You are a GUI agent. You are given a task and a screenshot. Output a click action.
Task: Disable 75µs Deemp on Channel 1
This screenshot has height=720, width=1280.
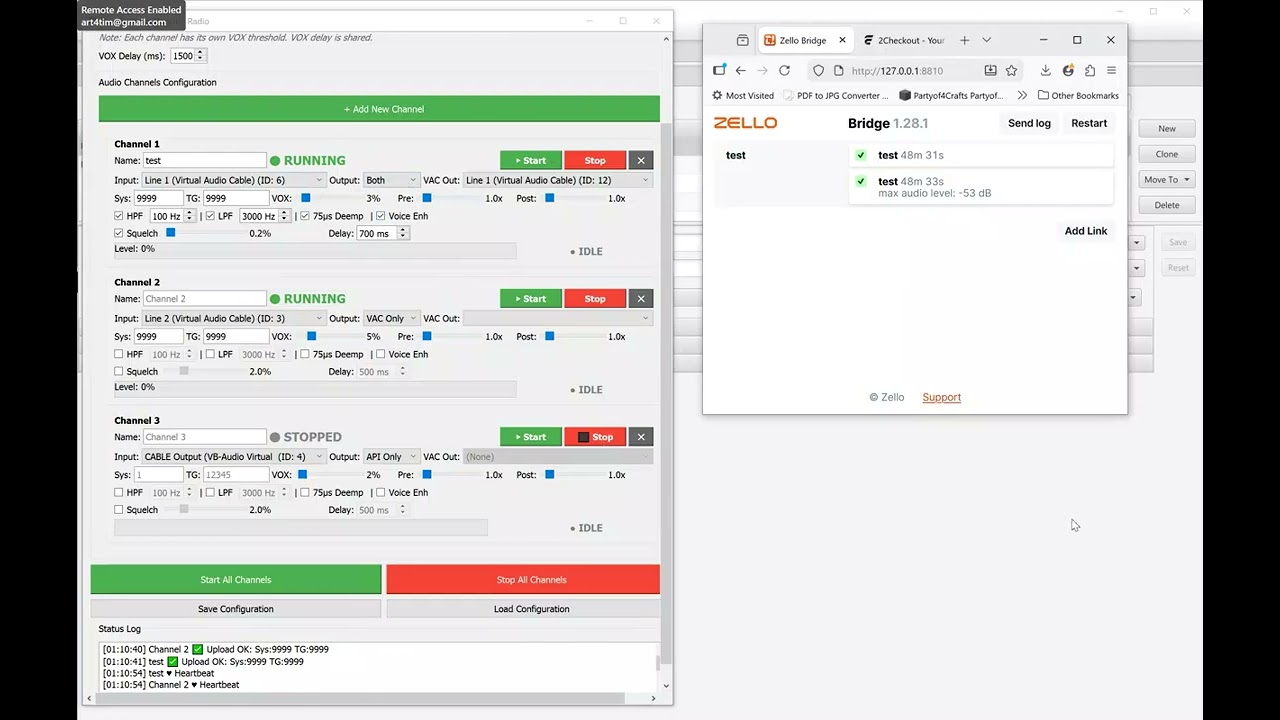point(304,216)
